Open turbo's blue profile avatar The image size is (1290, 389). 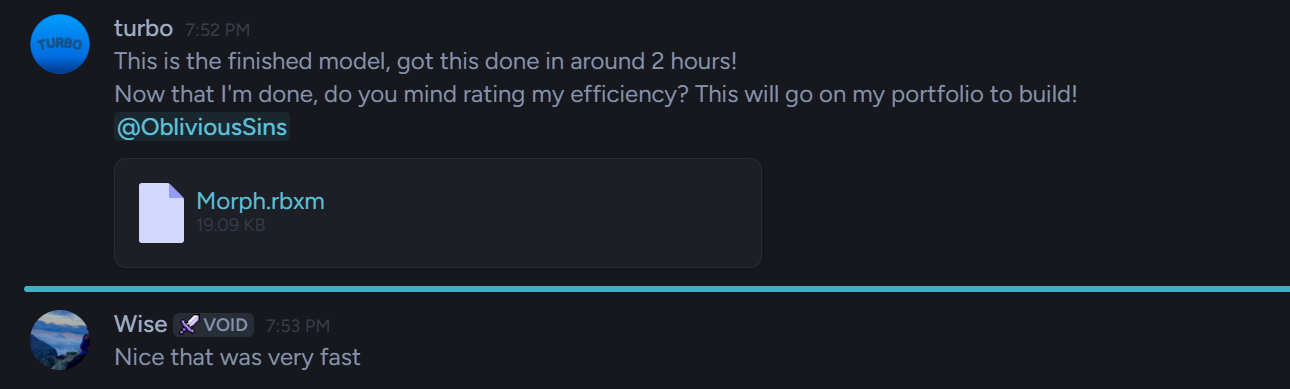pyautogui.click(x=60, y=44)
